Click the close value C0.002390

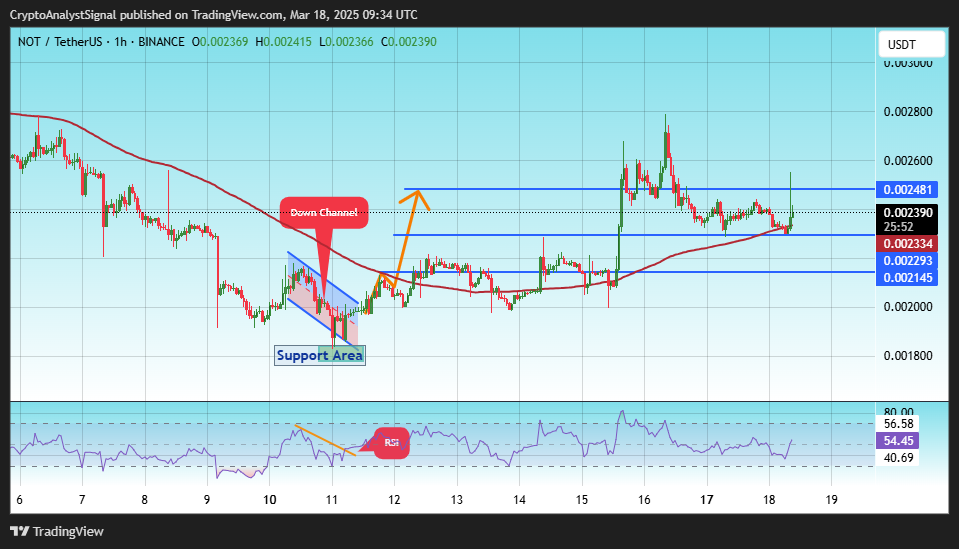point(409,42)
